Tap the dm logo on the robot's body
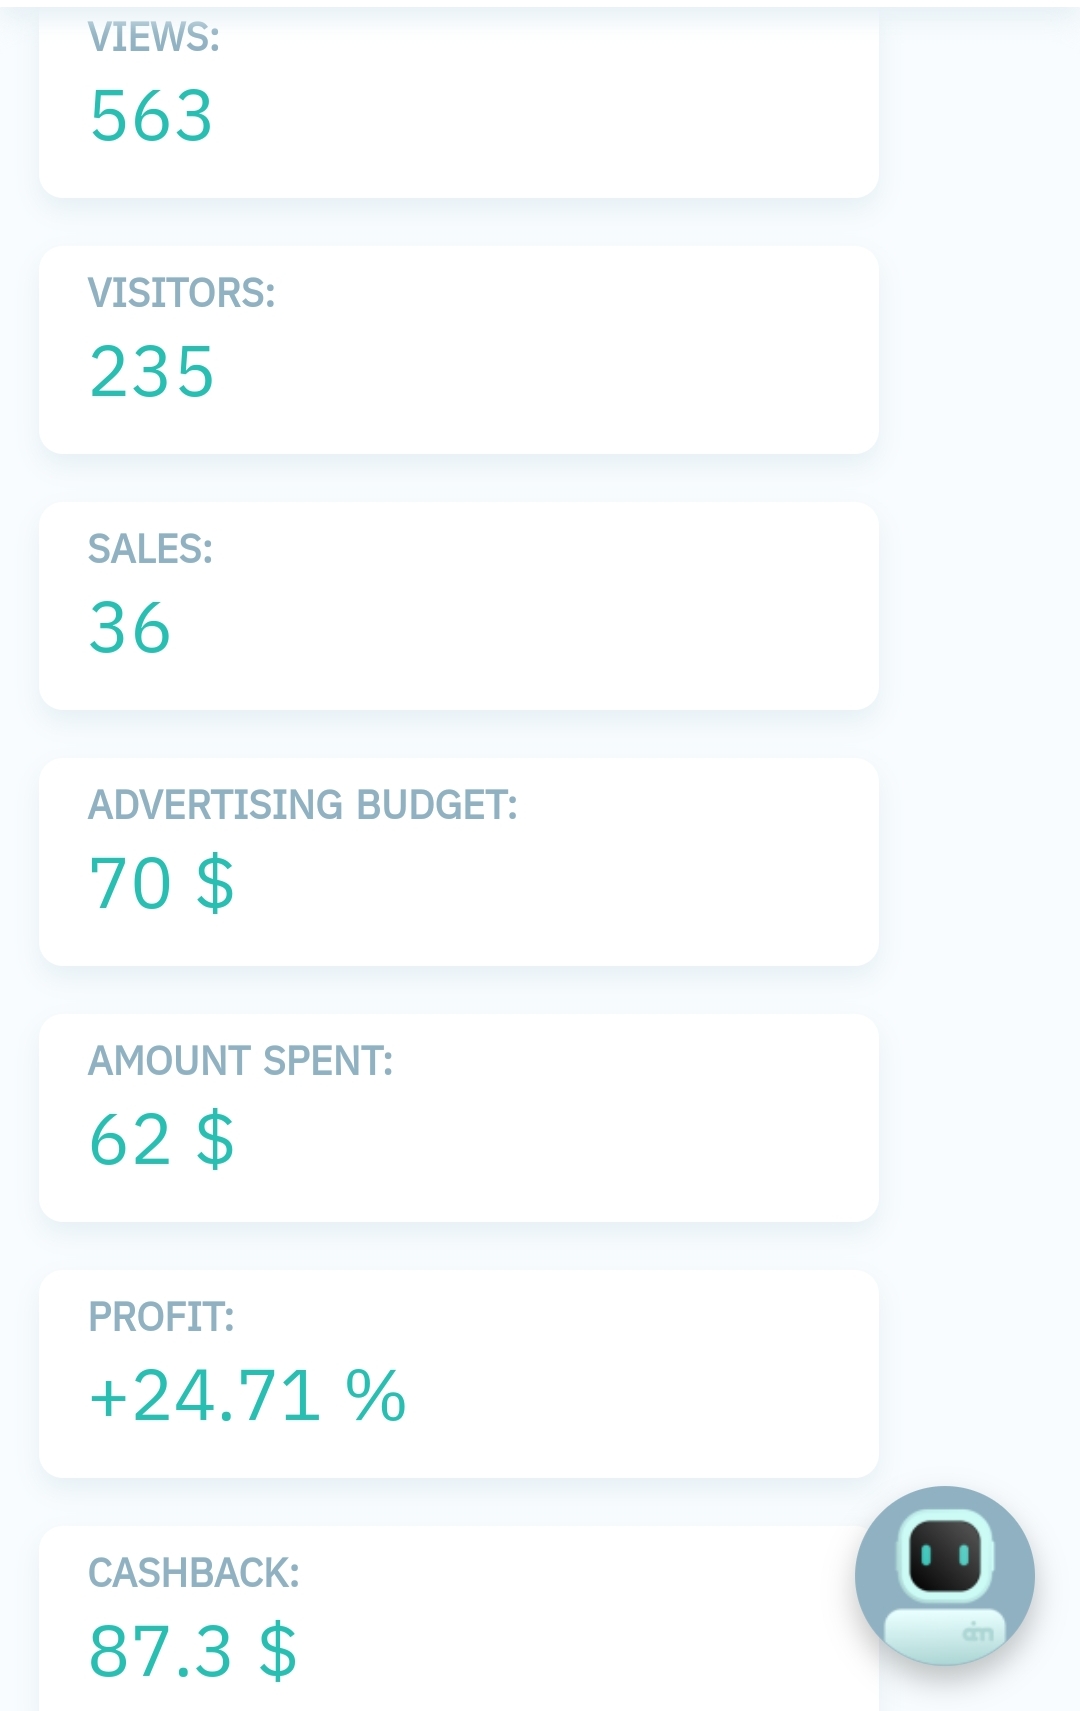 [x=977, y=1633]
